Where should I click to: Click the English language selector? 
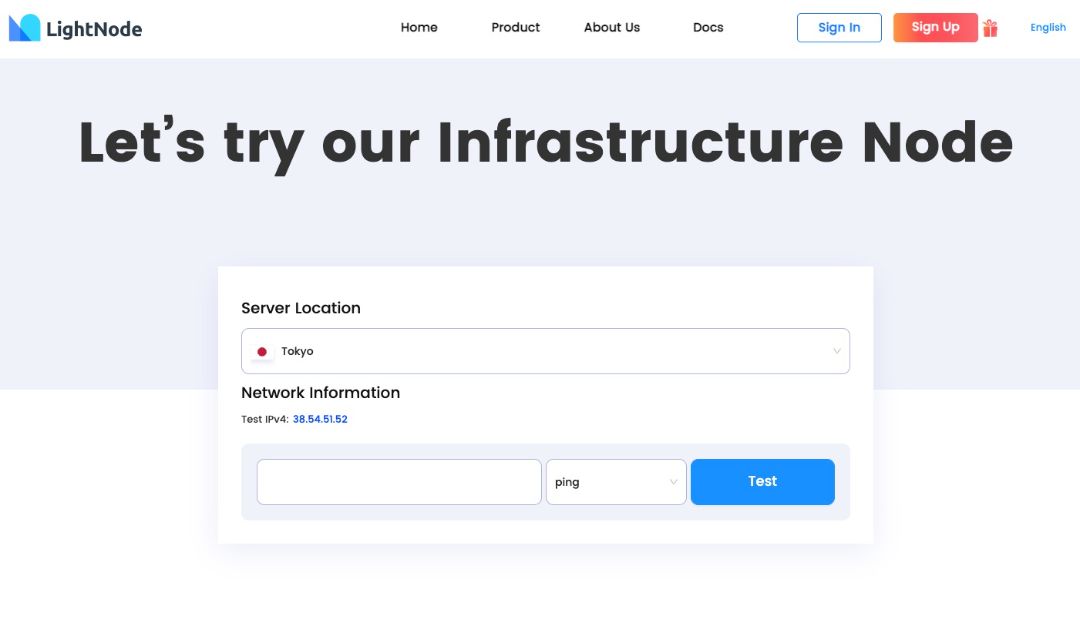[1047, 27]
